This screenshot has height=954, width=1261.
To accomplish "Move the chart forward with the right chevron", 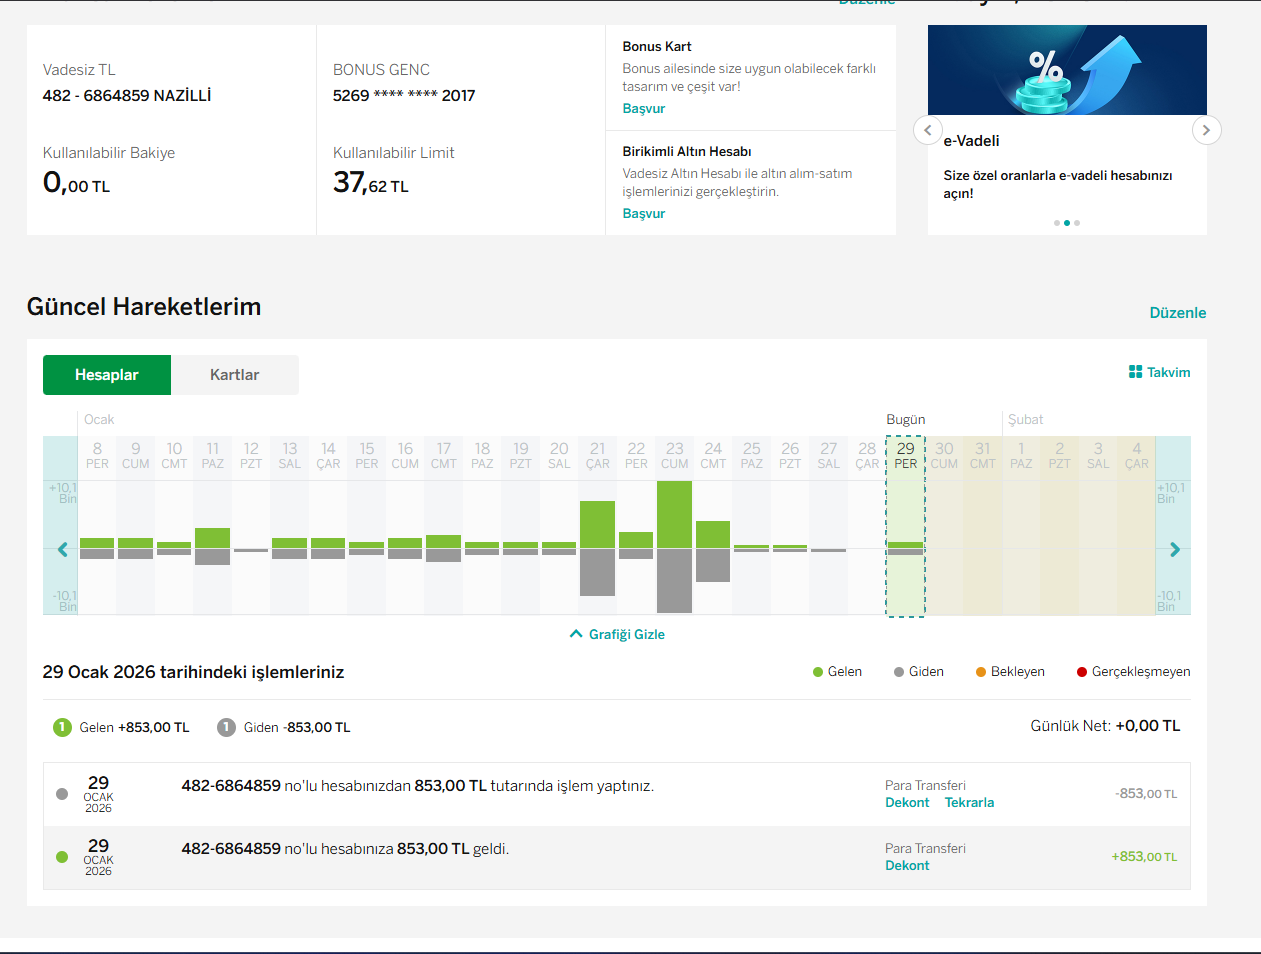I will (x=1175, y=549).
